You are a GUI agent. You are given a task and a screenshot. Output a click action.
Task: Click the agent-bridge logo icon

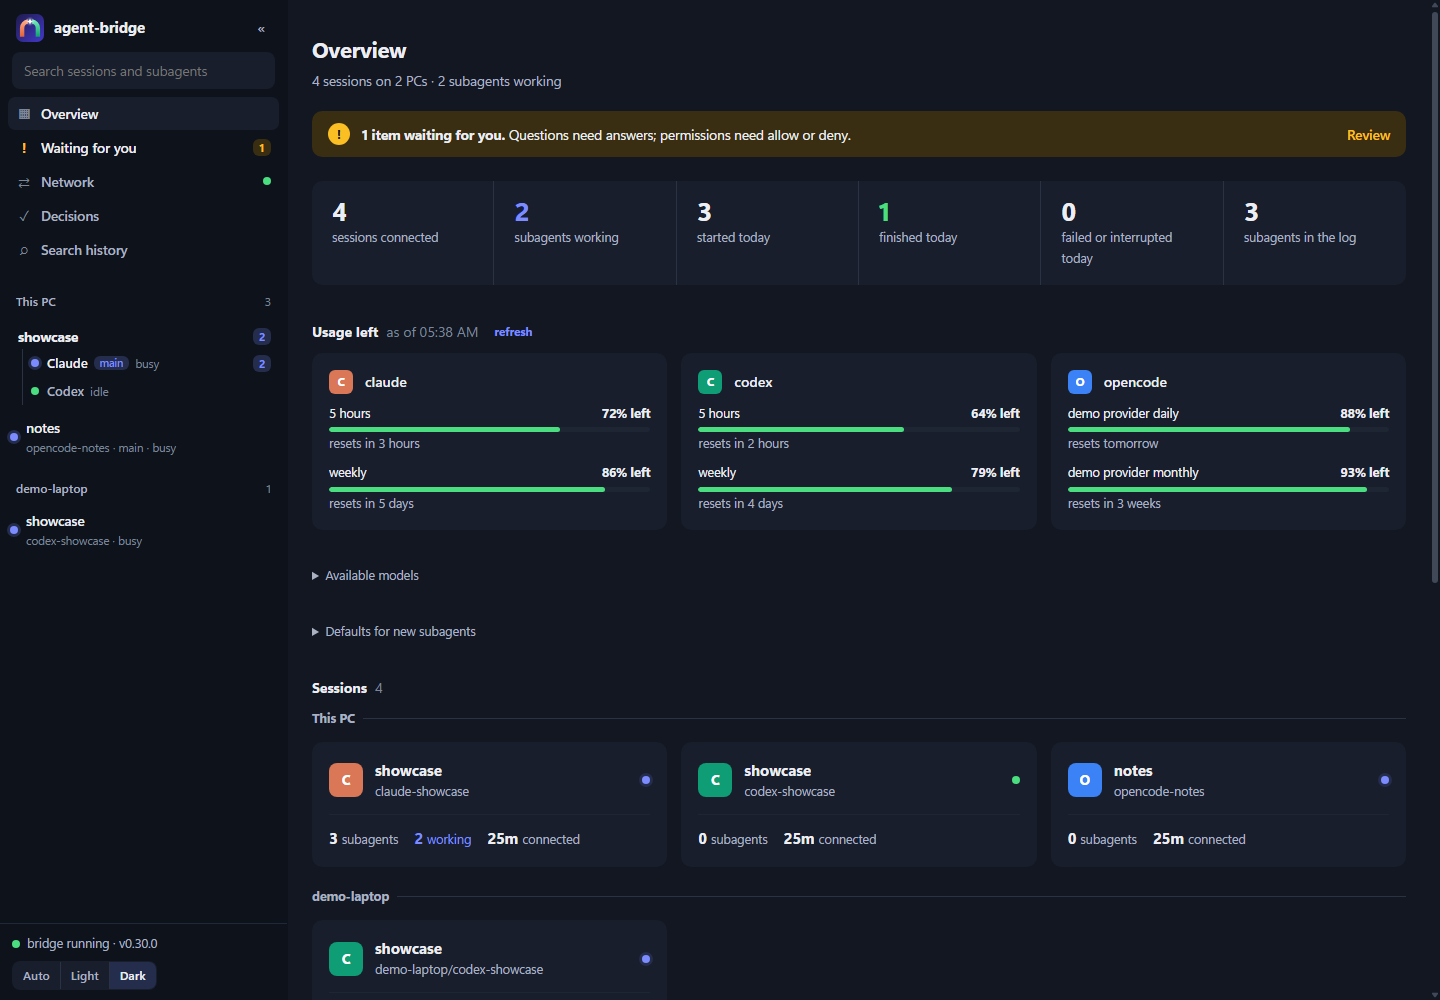coord(30,28)
